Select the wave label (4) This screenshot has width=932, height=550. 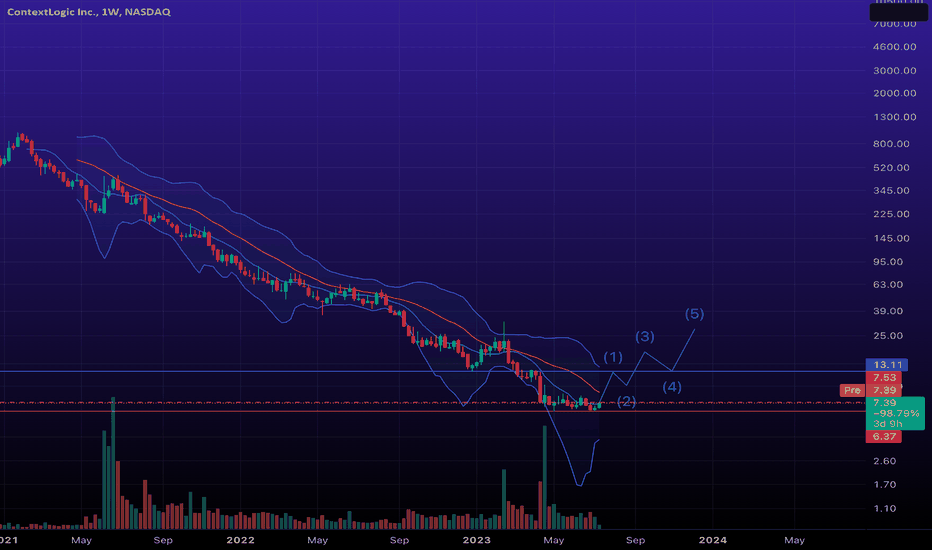(672, 387)
